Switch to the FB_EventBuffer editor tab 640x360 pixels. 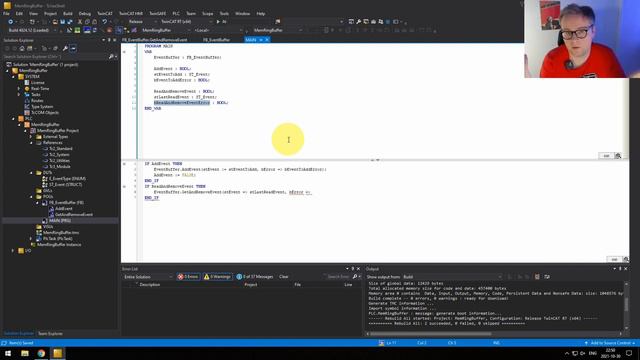click(217, 40)
